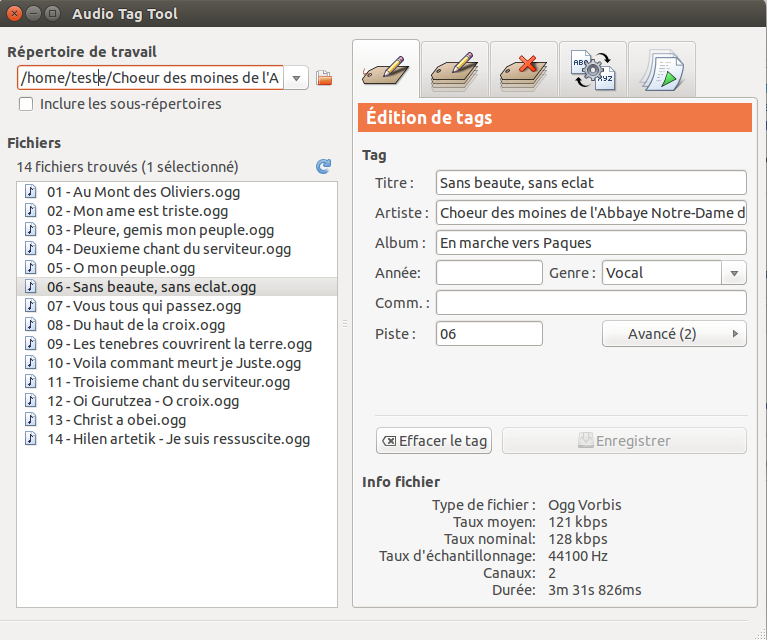Click the browse folder icon
The height and width of the screenshot is (640, 767).
click(x=324, y=78)
